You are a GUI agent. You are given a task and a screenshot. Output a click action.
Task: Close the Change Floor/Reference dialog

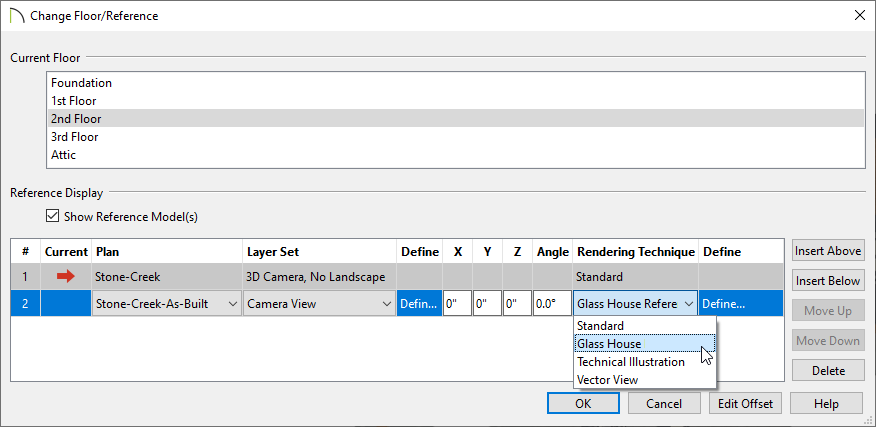(860, 16)
